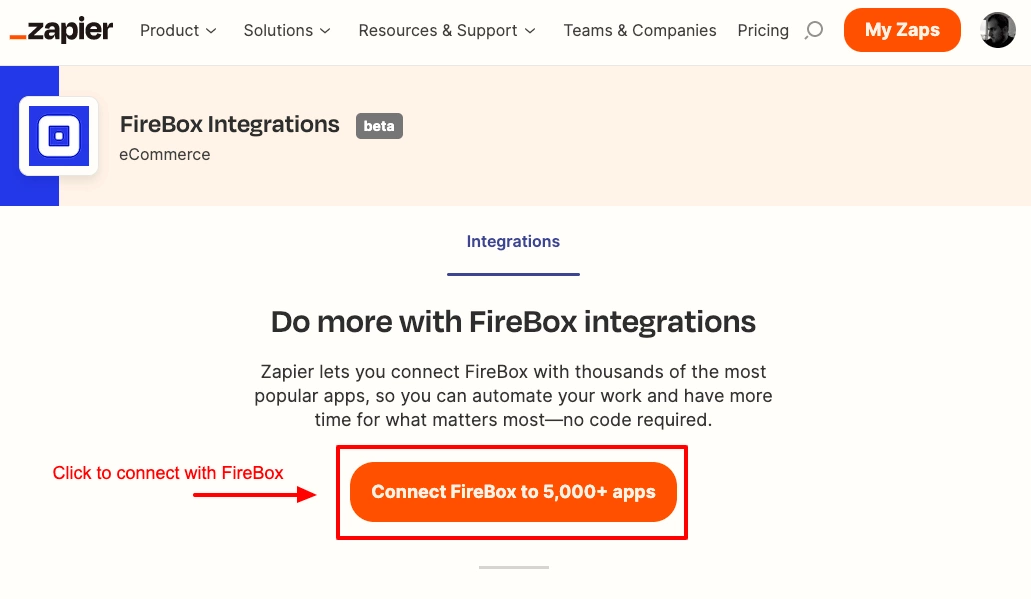This screenshot has width=1031, height=599.
Task: Click the FireBox app logo icon
Action: 59,136
